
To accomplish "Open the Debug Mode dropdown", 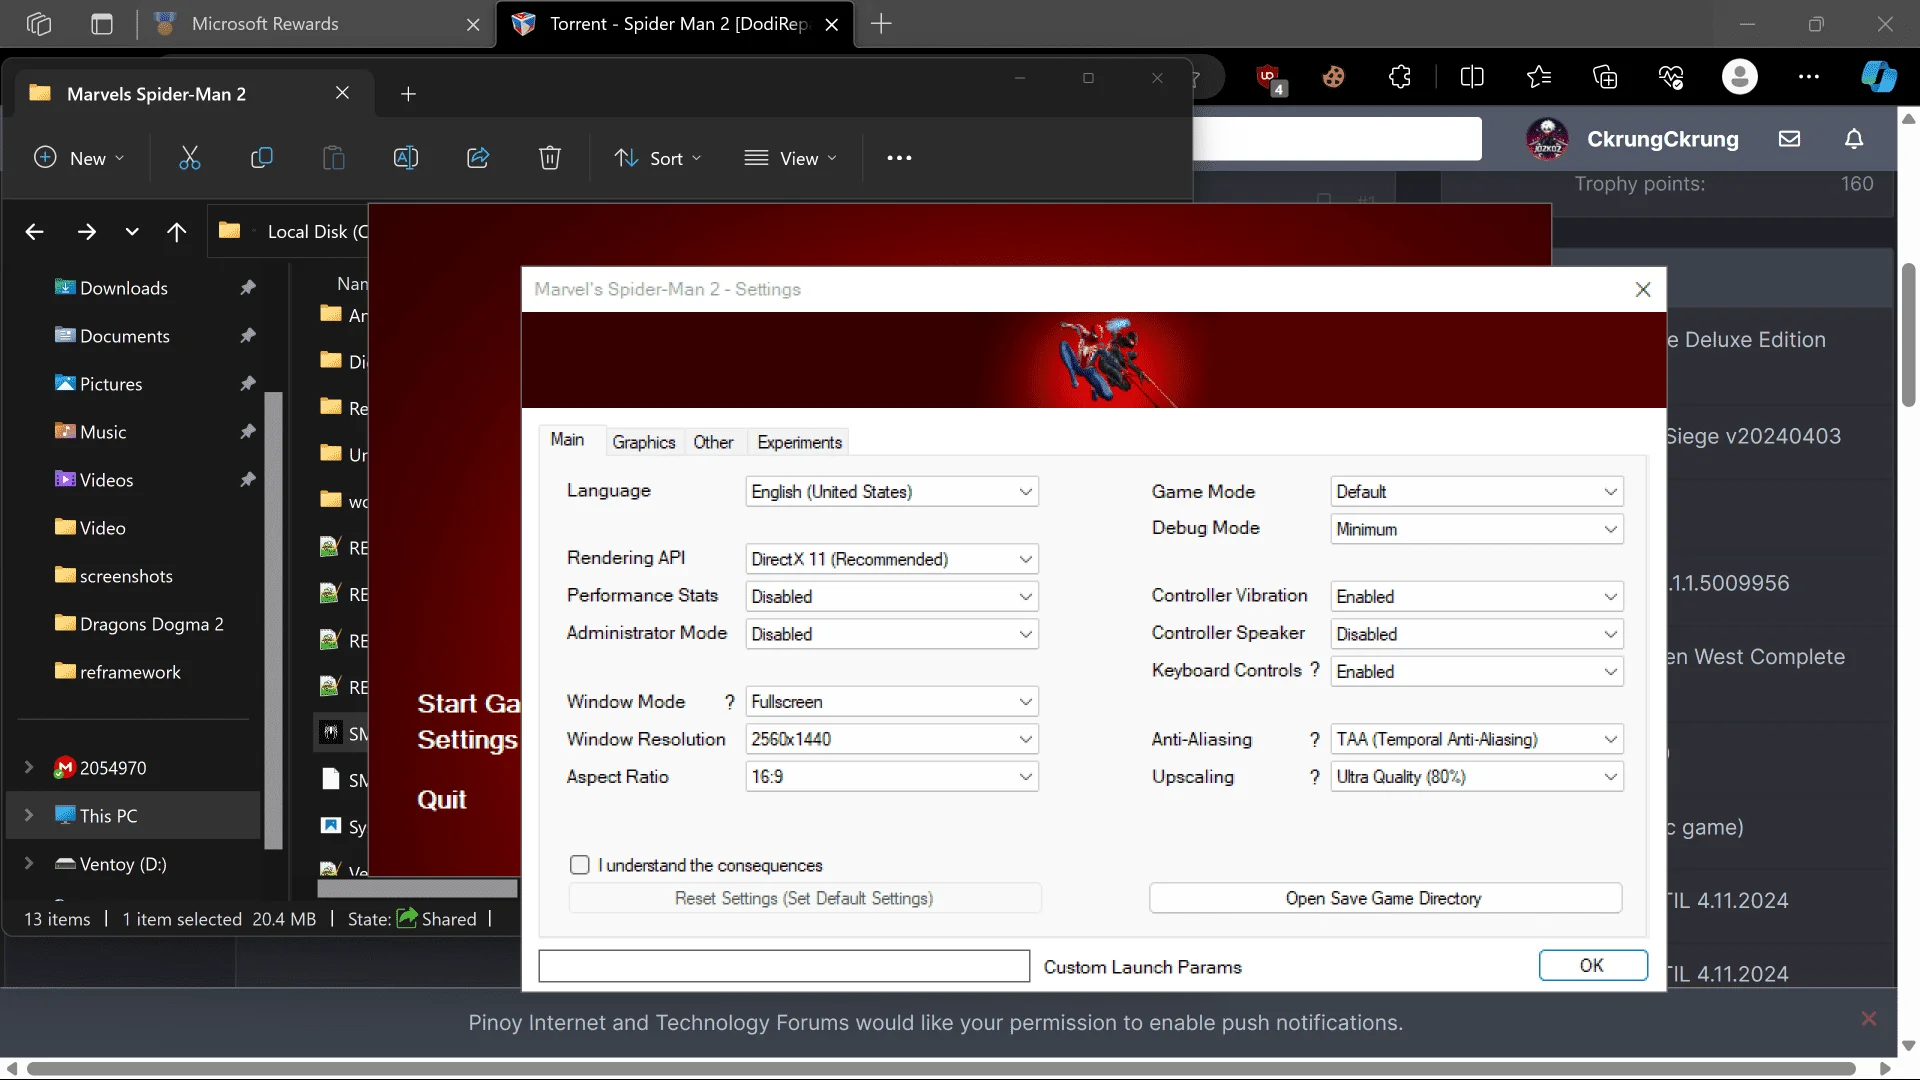I will coord(1477,529).
